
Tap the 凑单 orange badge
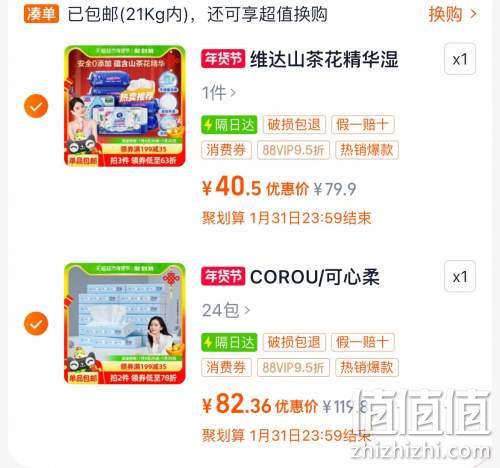[41, 14]
